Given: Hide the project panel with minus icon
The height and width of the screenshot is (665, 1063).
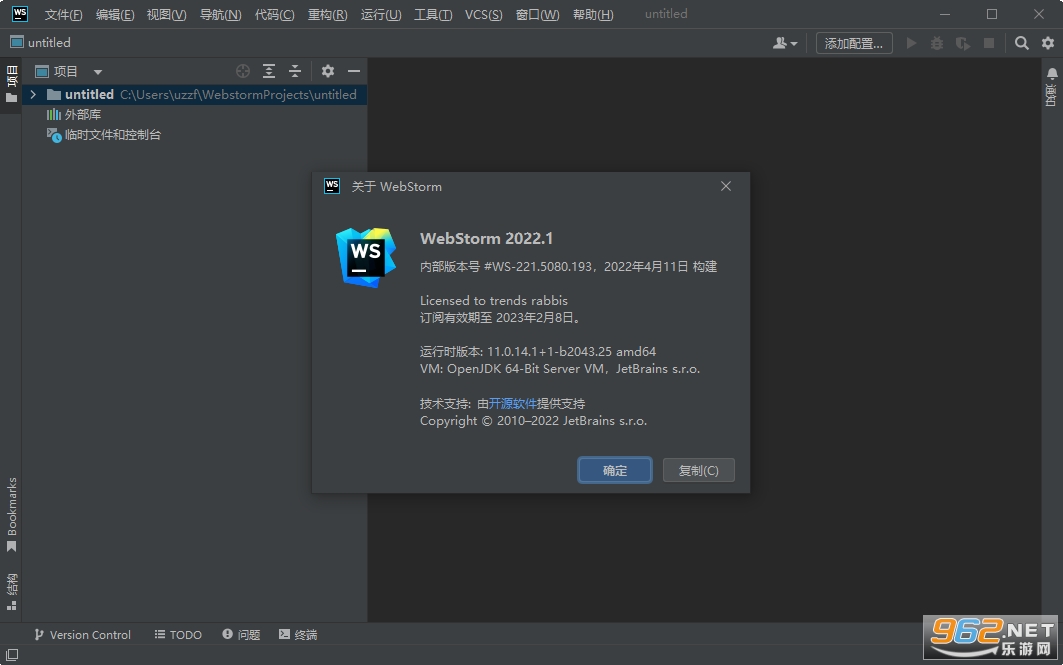Looking at the screenshot, I should pos(354,71).
